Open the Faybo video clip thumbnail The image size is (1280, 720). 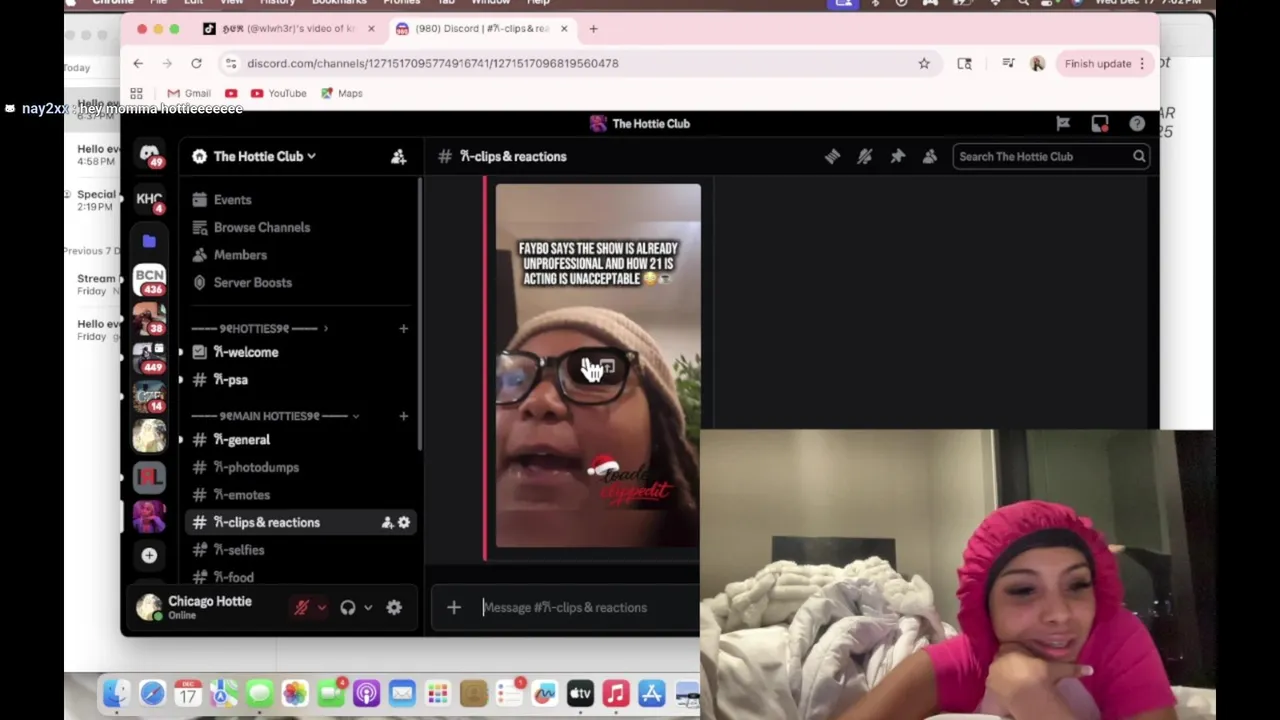[x=598, y=366]
